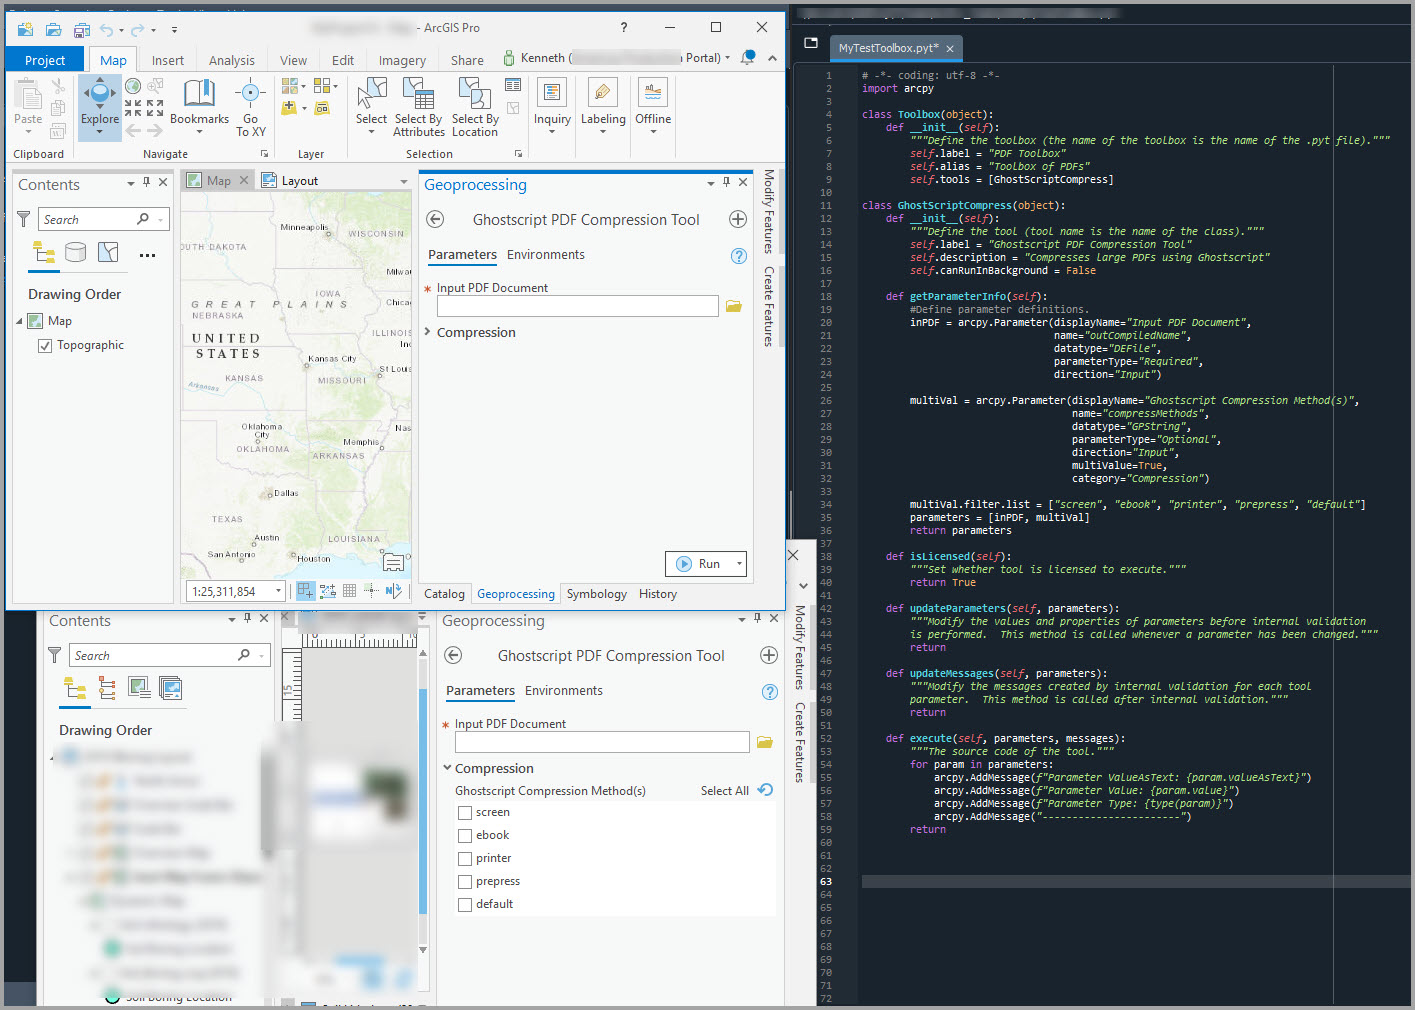This screenshot has height=1010, width=1415.
Task: Open the map scale dropdown
Action: (277, 591)
